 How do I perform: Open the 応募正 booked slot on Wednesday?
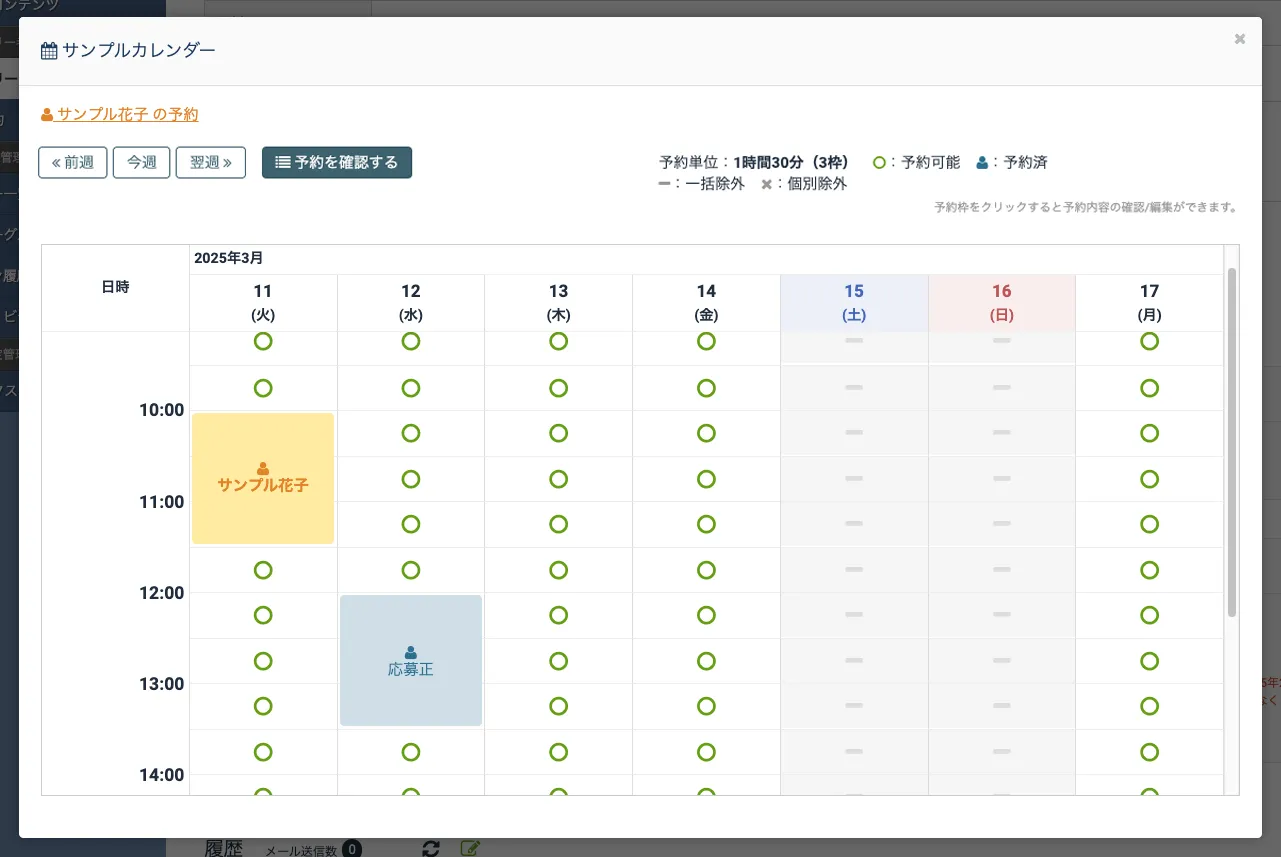[410, 660]
